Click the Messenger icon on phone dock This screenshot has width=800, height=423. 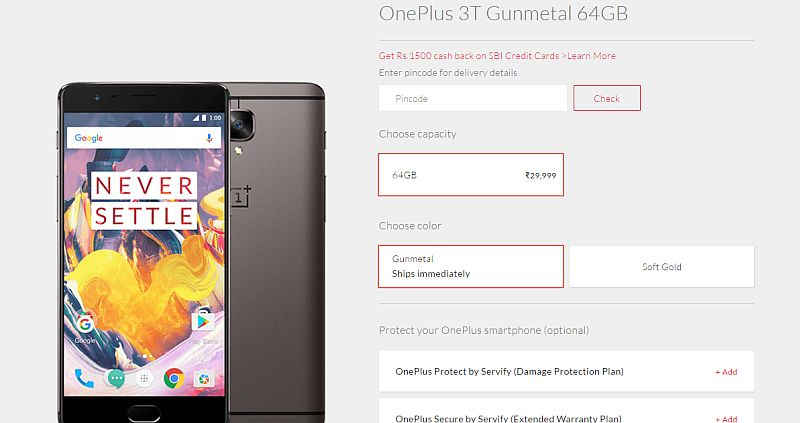(115, 379)
